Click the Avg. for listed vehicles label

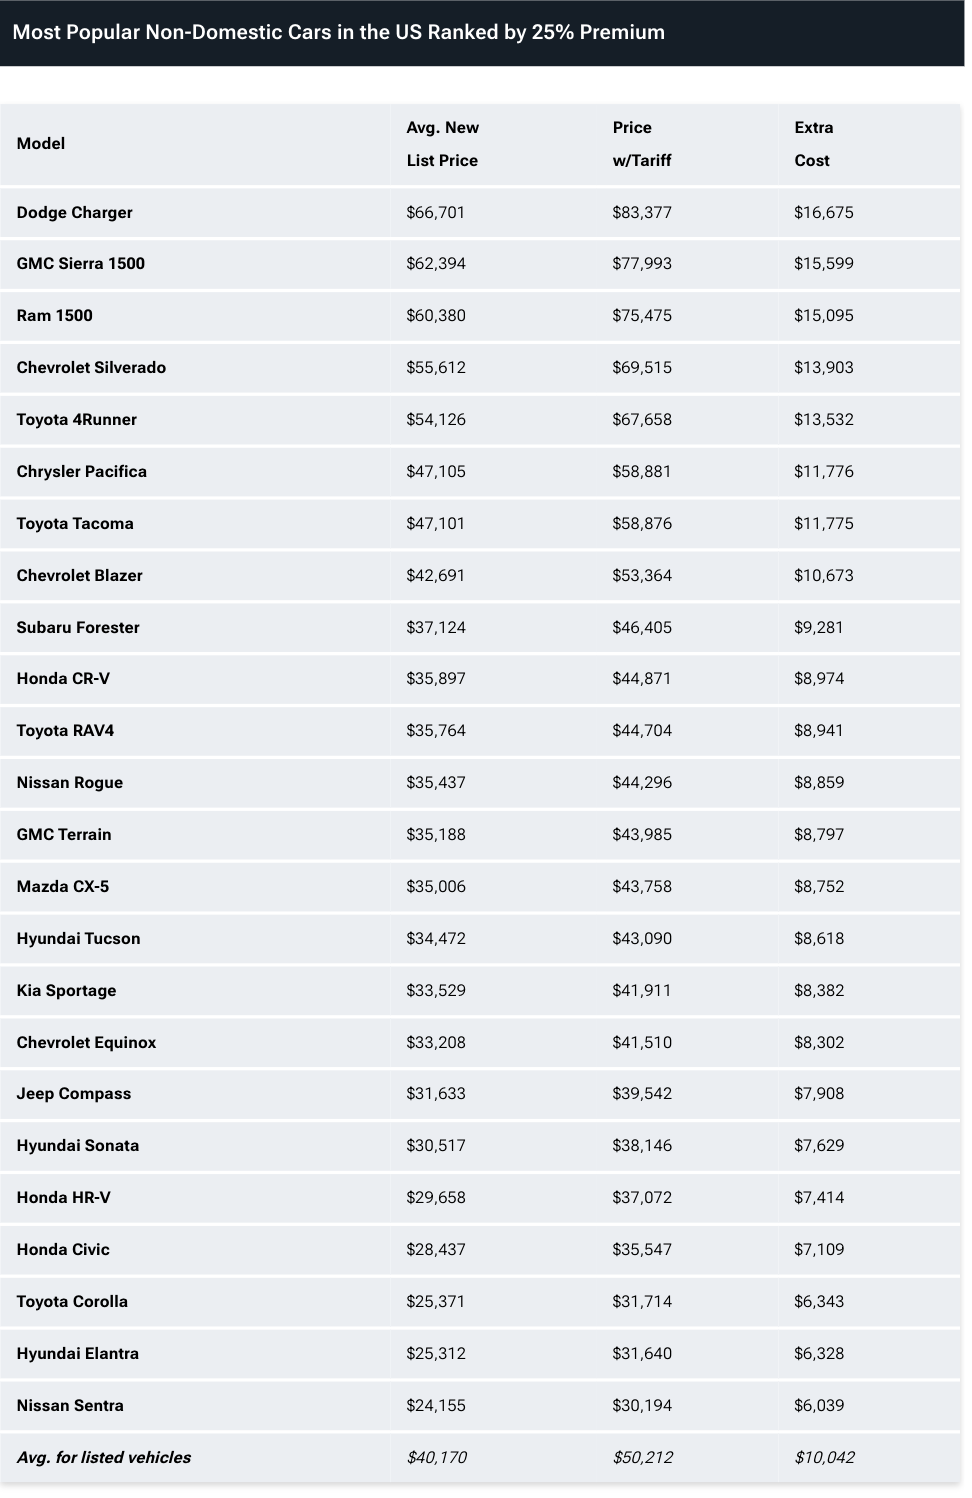click(x=104, y=1457)
